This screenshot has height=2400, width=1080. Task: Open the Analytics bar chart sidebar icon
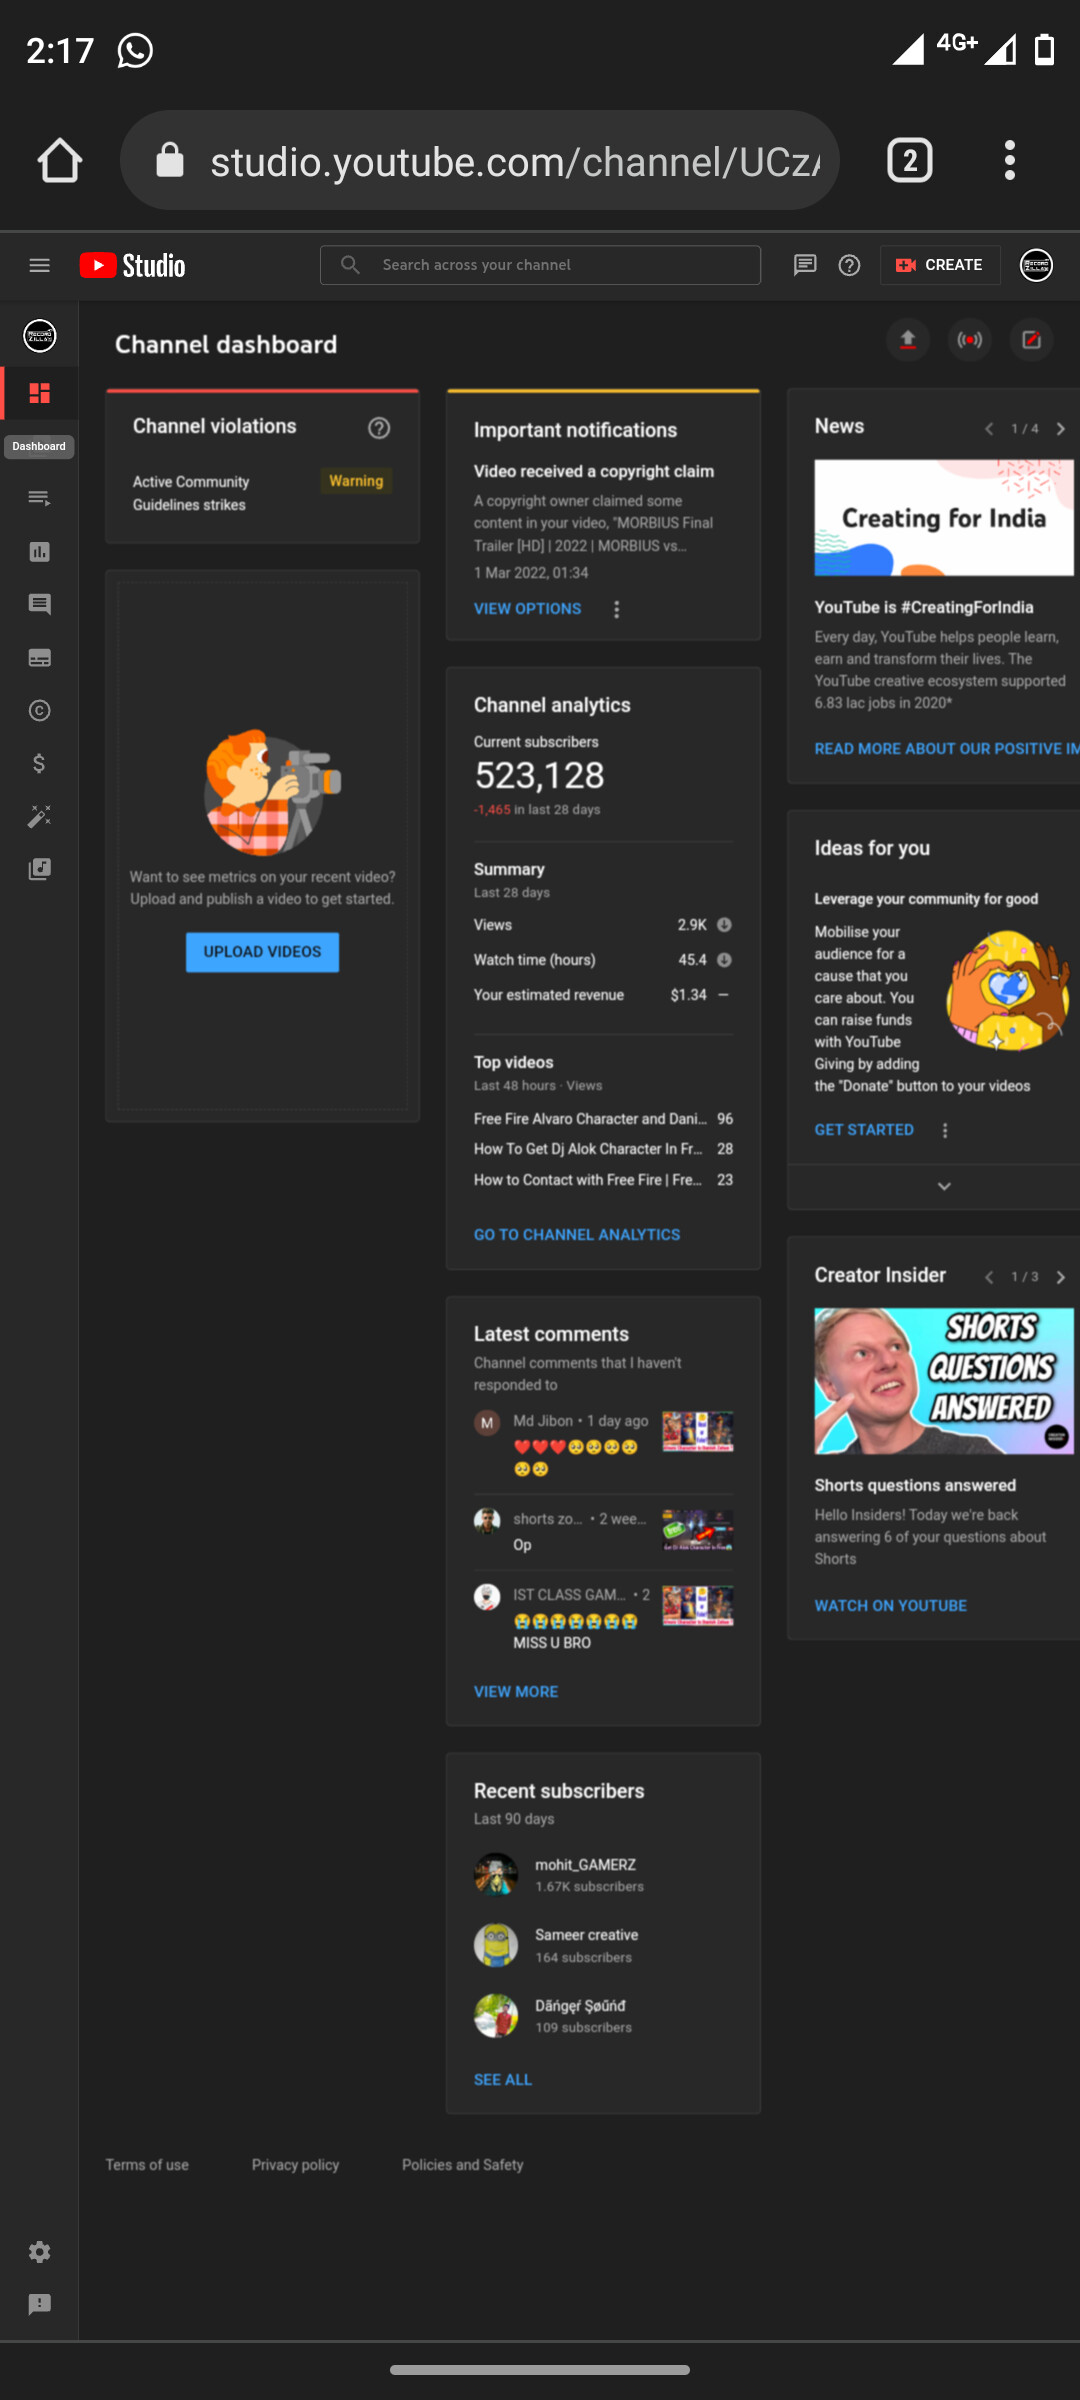[39, 552]
